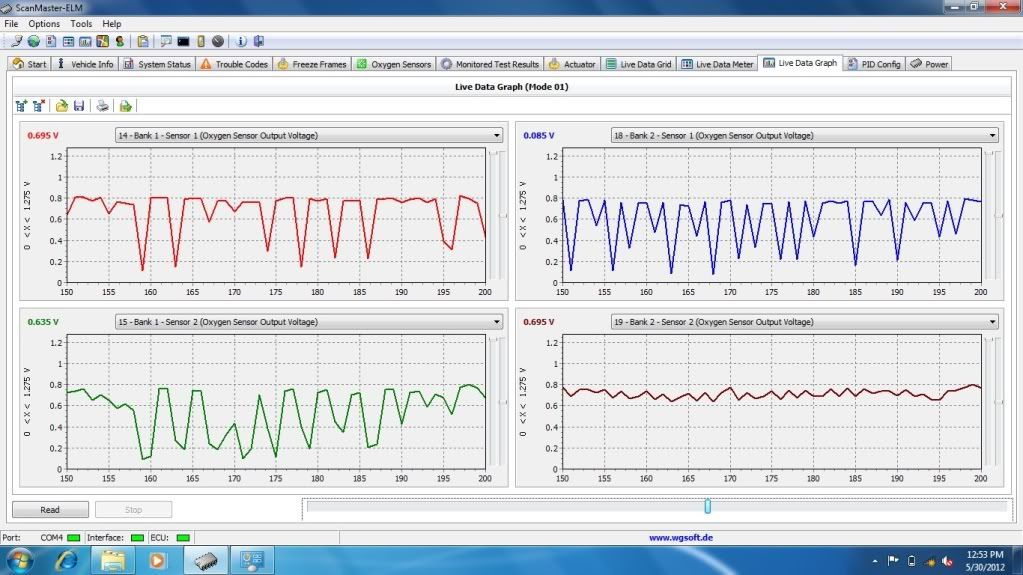The width and height of the screenshot is (1023, 575).
Task: Switch to the Live Data Grid tab
Action: [x=638, y=64]
